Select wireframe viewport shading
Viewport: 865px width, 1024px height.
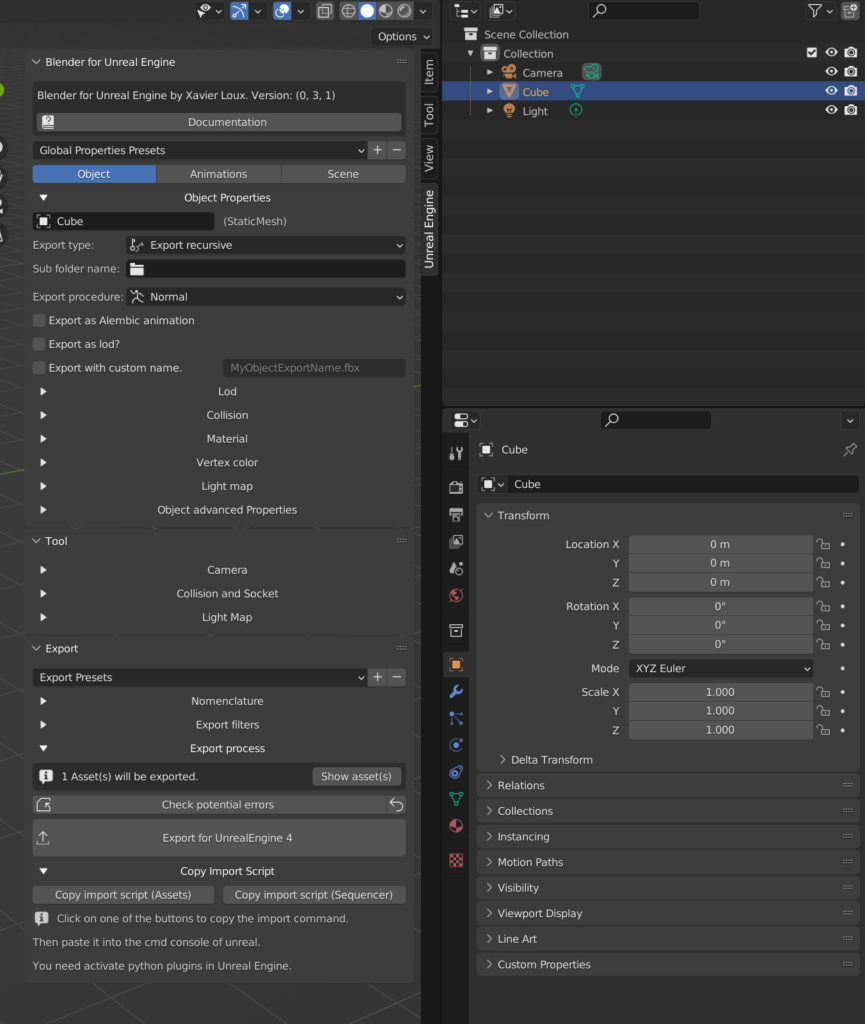point(349,10)
